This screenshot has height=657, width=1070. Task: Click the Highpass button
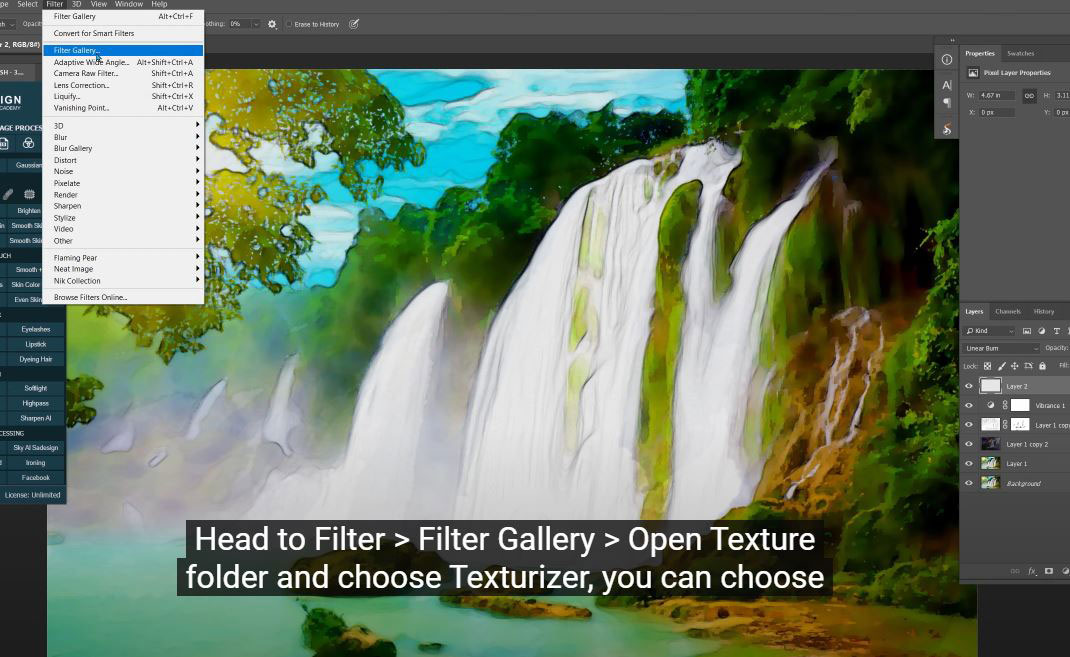35,403
